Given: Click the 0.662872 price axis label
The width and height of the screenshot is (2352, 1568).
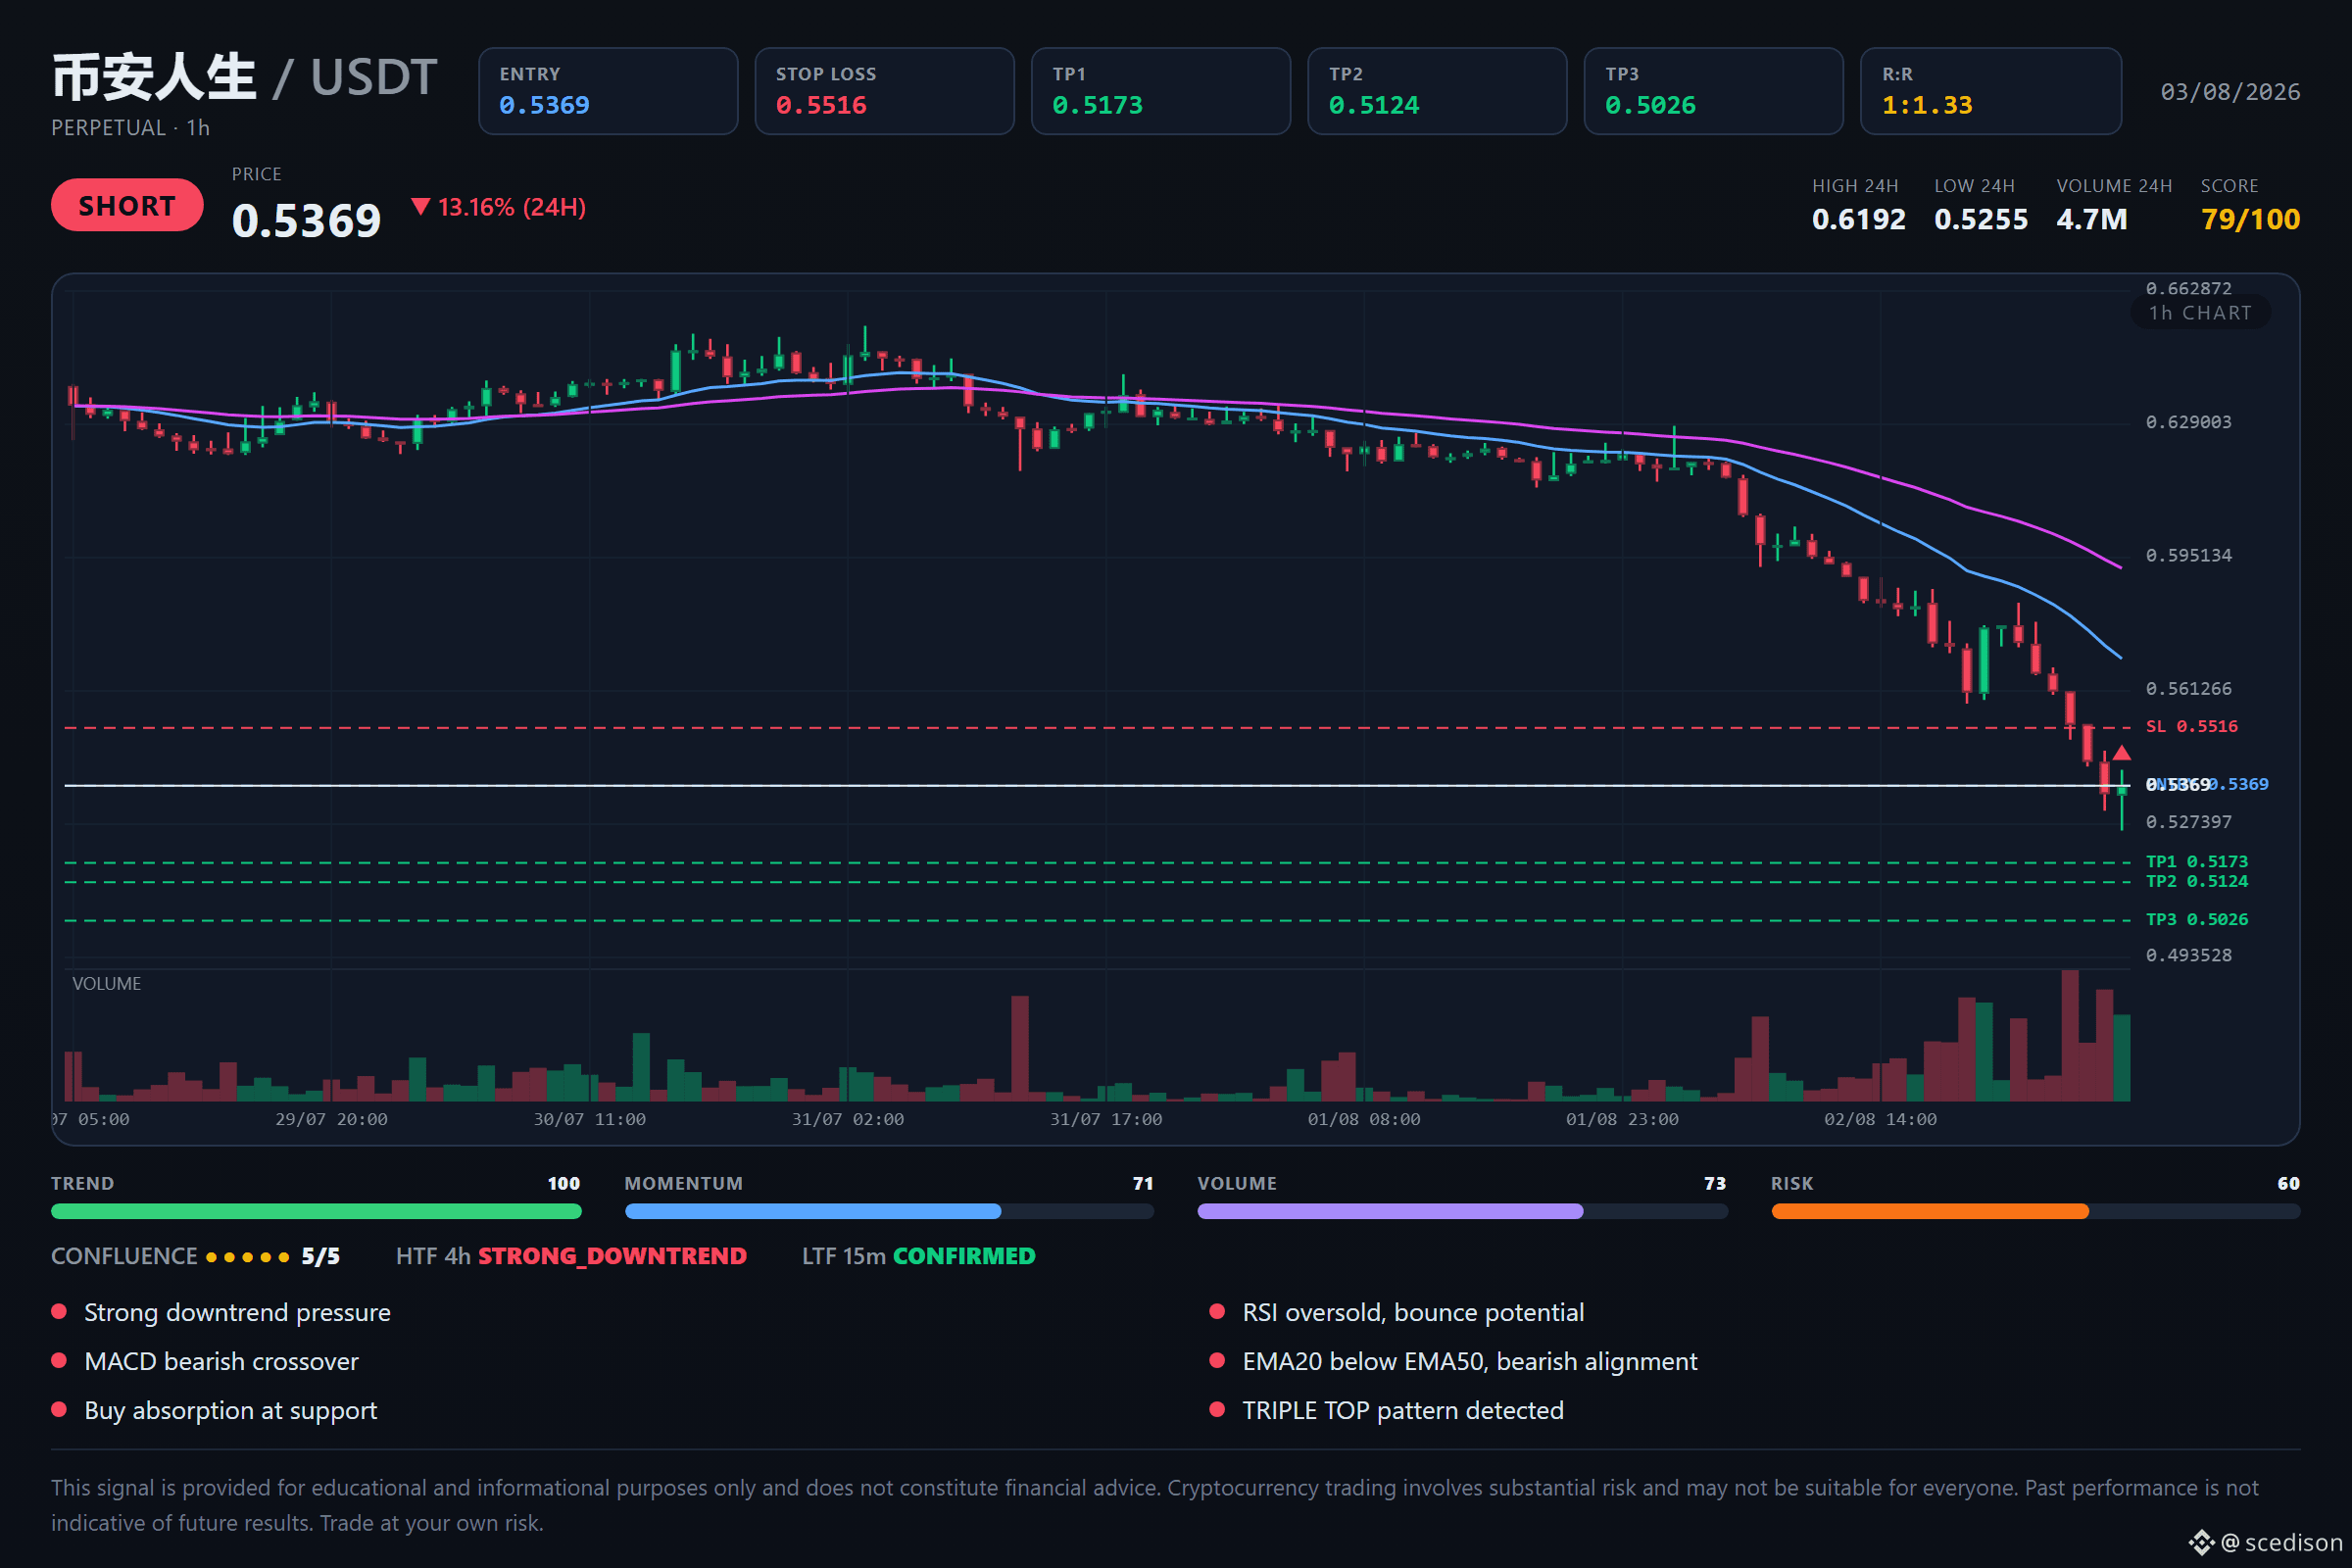Looking at the screenshot, I should pos(2188,289).
